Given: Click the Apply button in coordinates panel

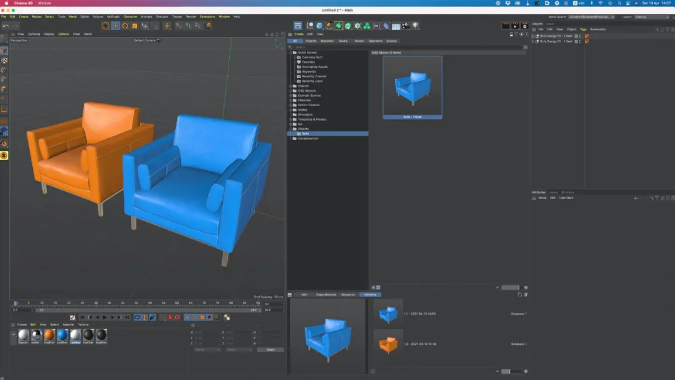Looking at the screenshot, I should coord(270,350).
